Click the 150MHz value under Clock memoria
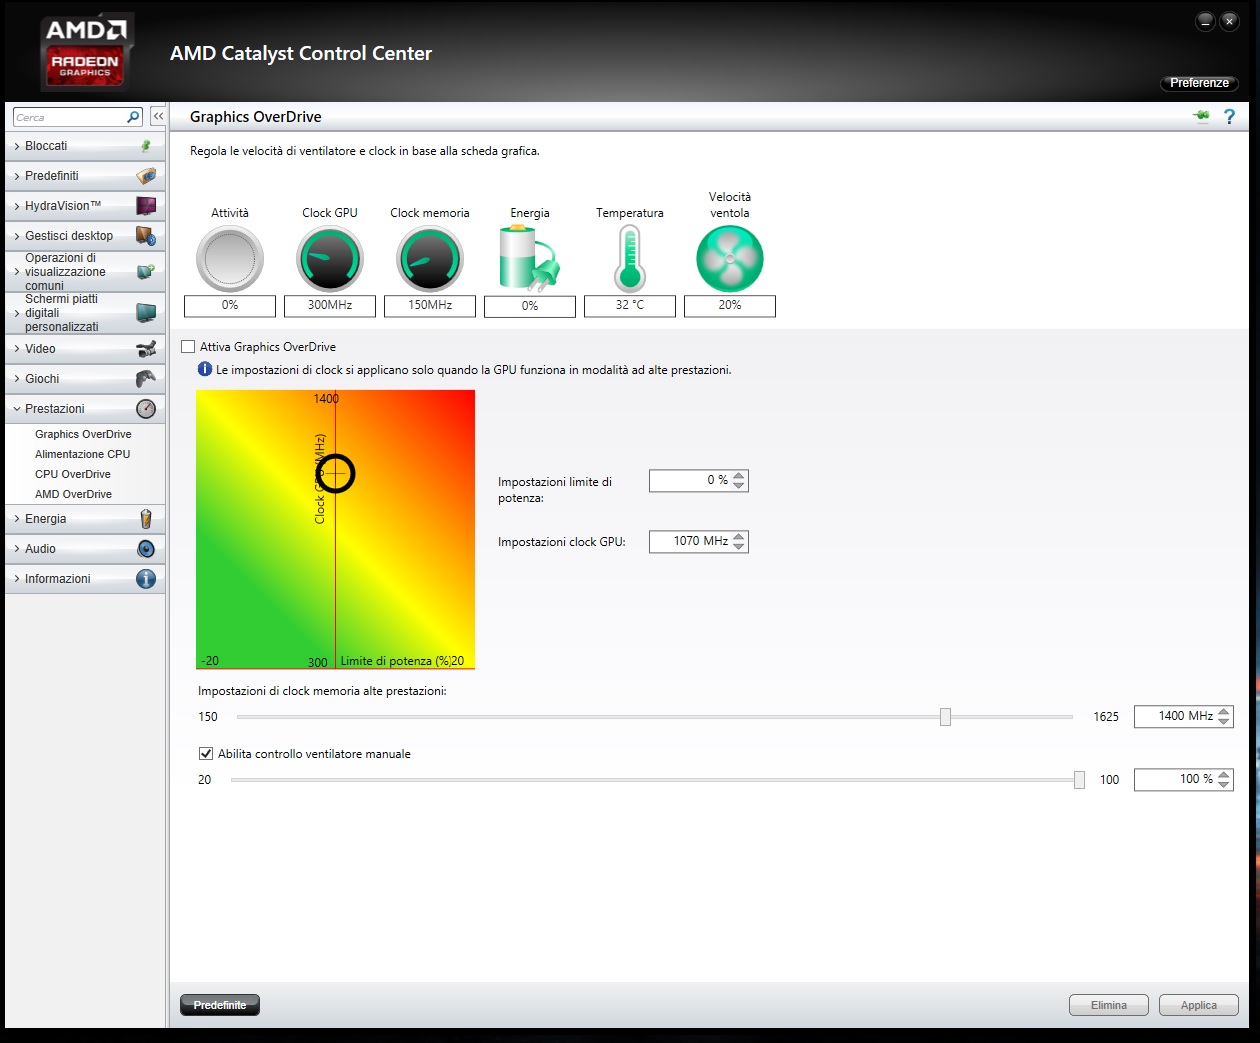This screenshot has height=1043, width=1260. 430,306
